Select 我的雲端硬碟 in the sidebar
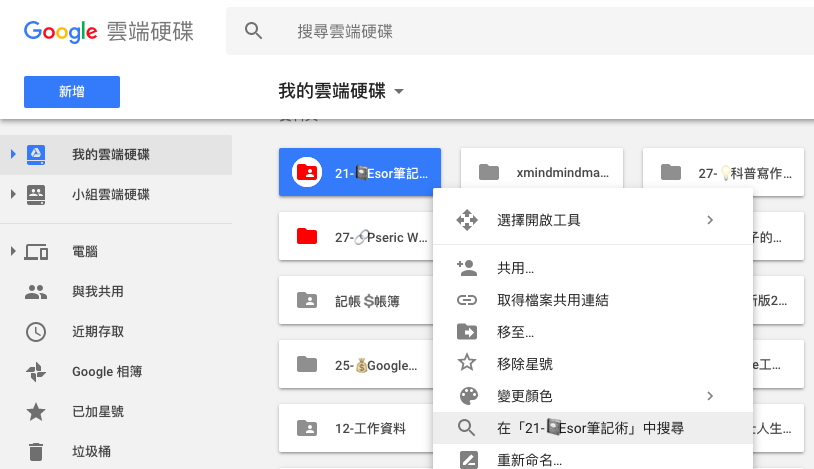814x469 pixels. coord(116,155)
